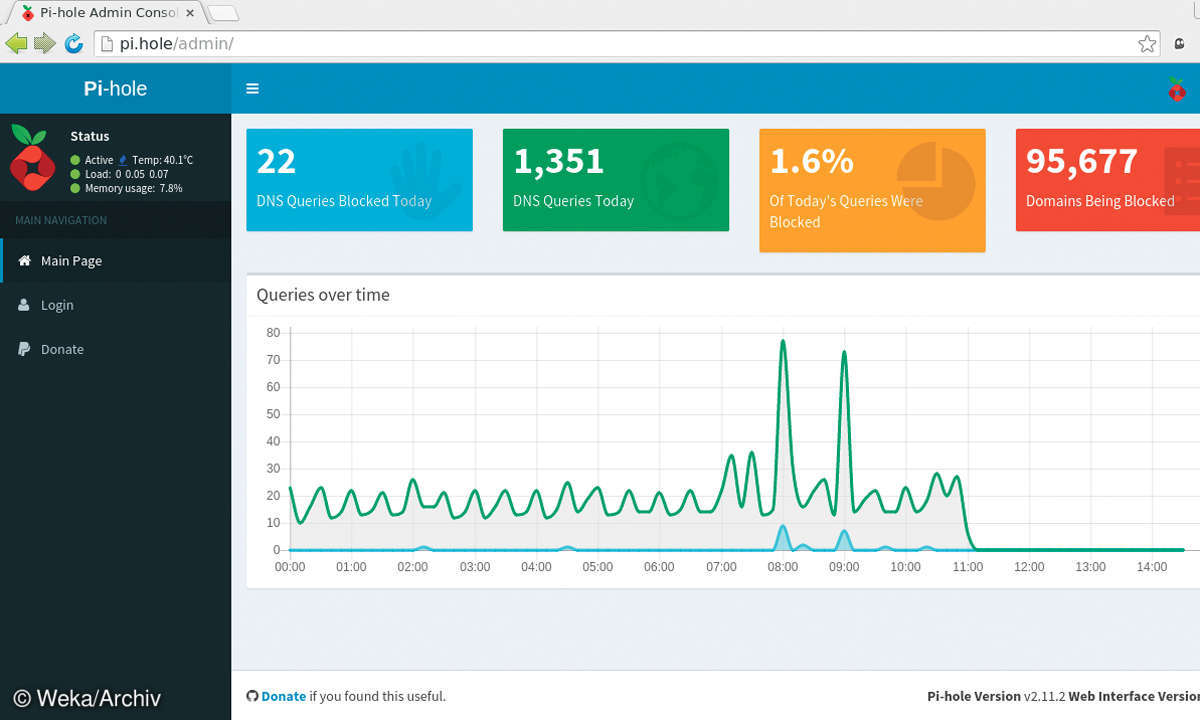This screenshot has width=1200, height=720.
Task: Click the PayPal icon beside Donate
Action: (x=24, y=349)
